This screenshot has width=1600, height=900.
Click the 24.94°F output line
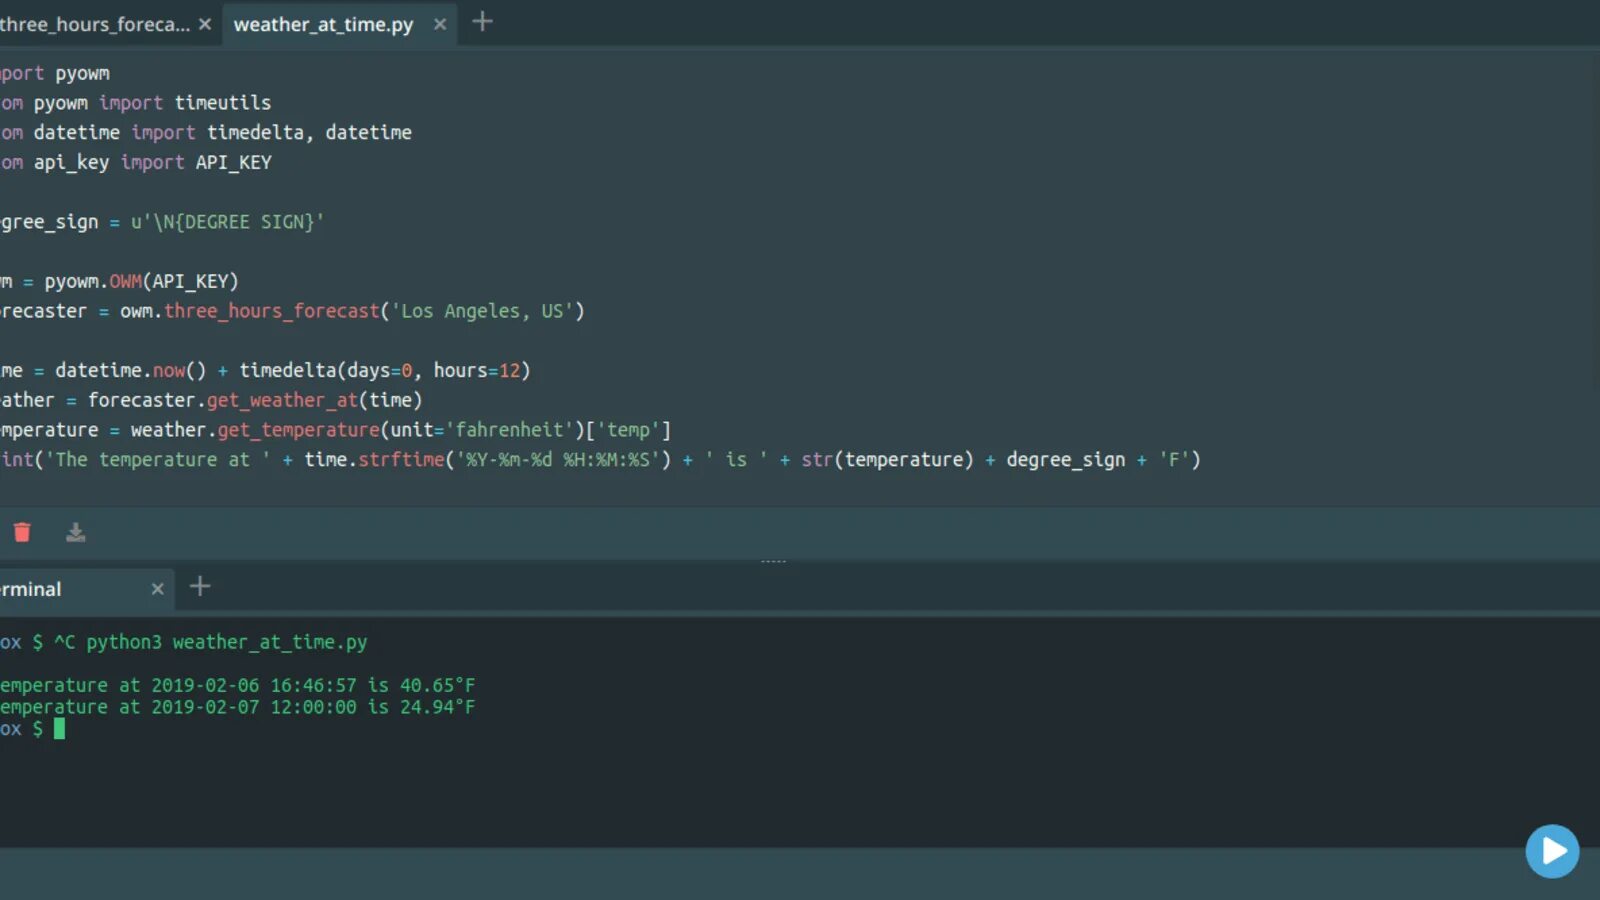click(x=238, y=708)
